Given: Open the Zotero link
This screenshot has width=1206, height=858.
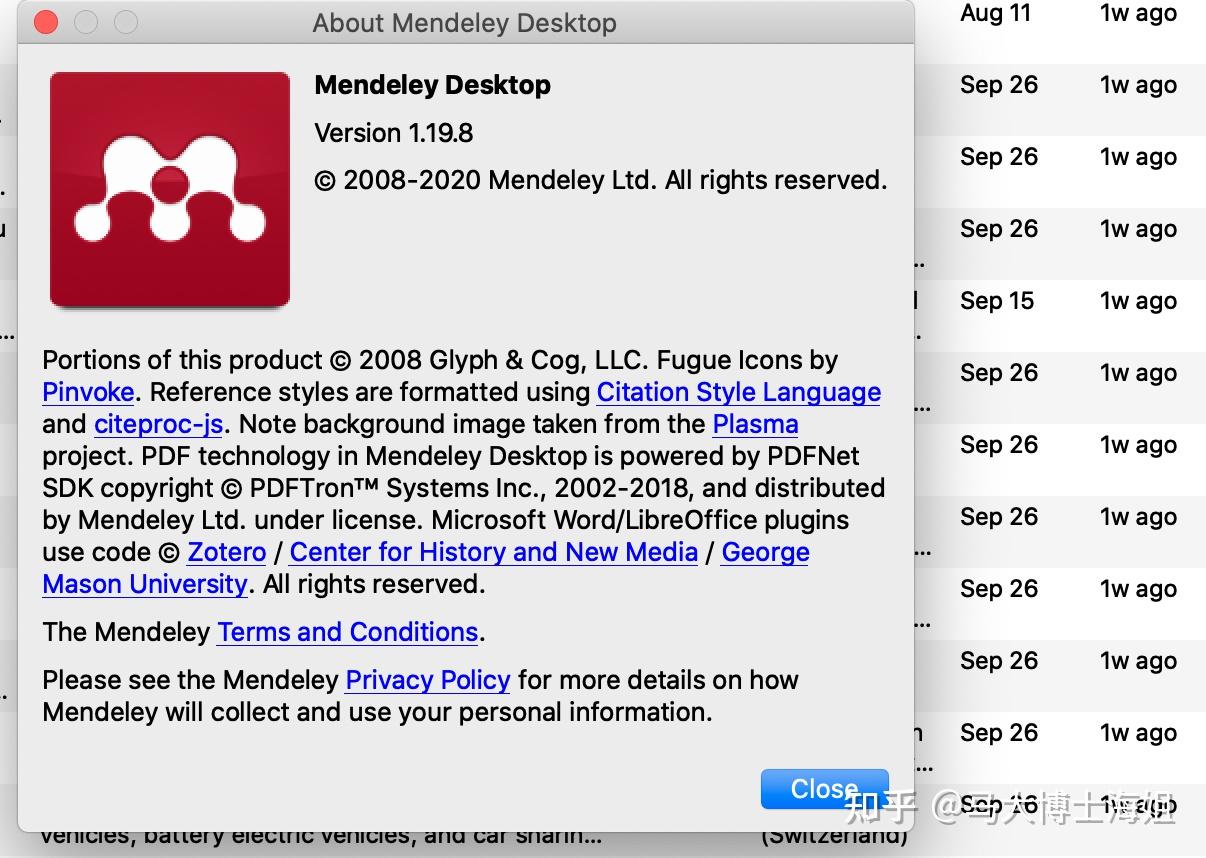Looking at the screenshot, I should click(226, 552).
